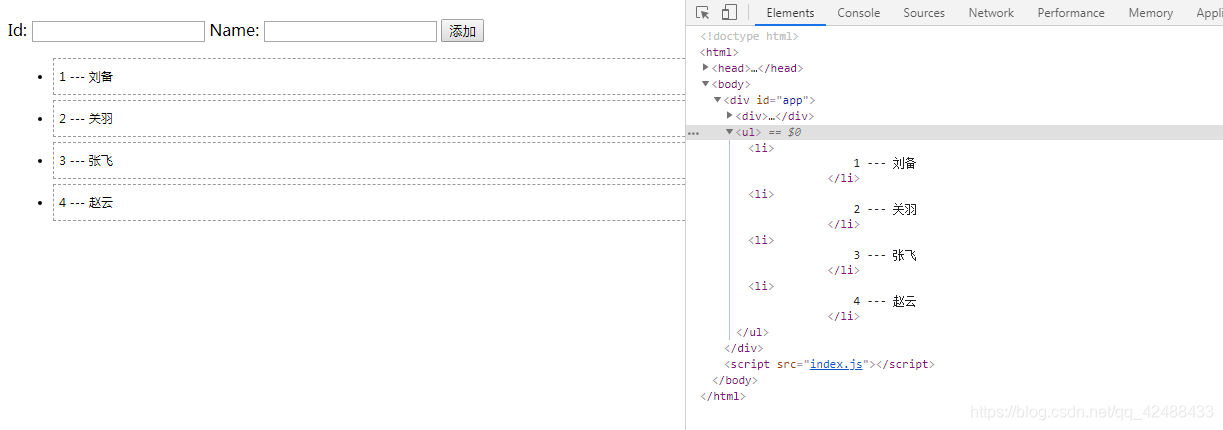
Task: Click the Name input field
Action: 350,32
